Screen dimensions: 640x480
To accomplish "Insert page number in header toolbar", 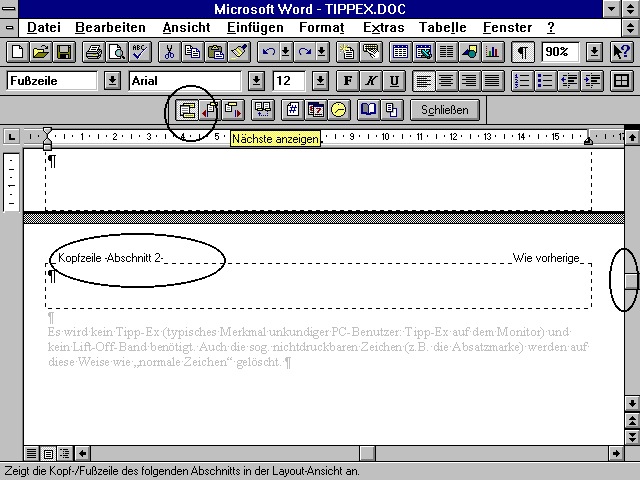I will click(294, 109).
